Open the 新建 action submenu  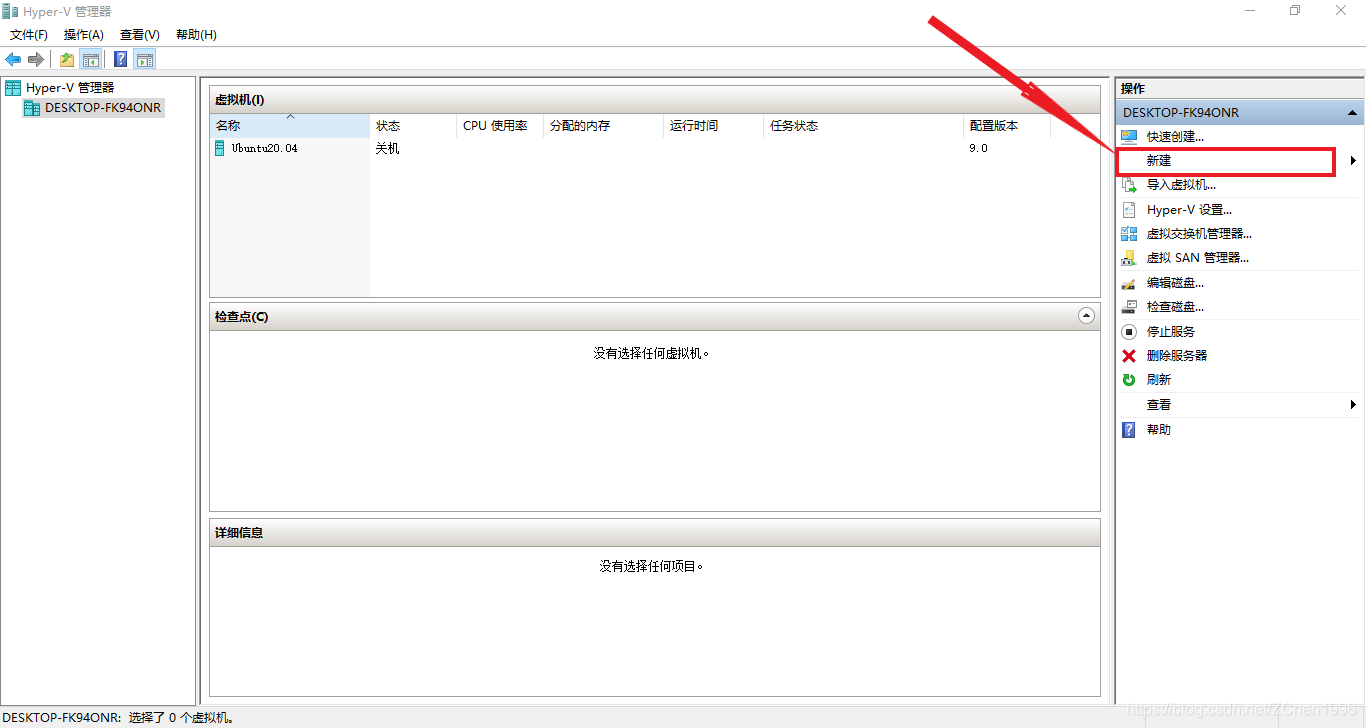tap(1159, 161)
